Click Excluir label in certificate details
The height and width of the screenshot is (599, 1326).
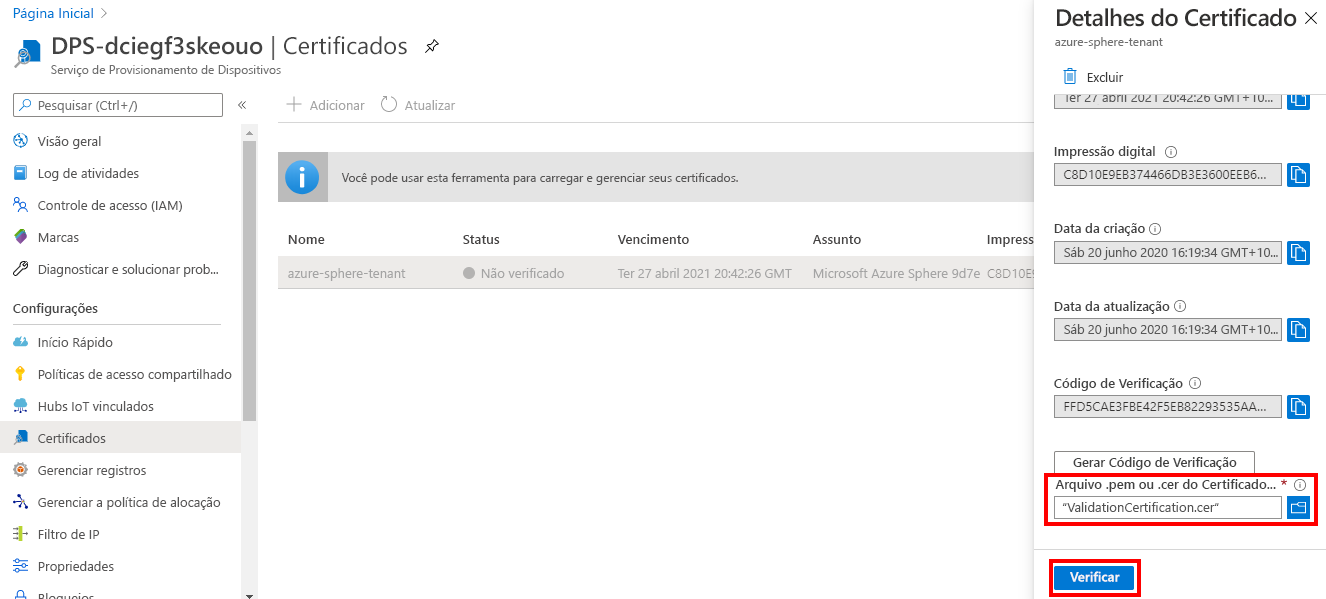tap(1105, 77)
